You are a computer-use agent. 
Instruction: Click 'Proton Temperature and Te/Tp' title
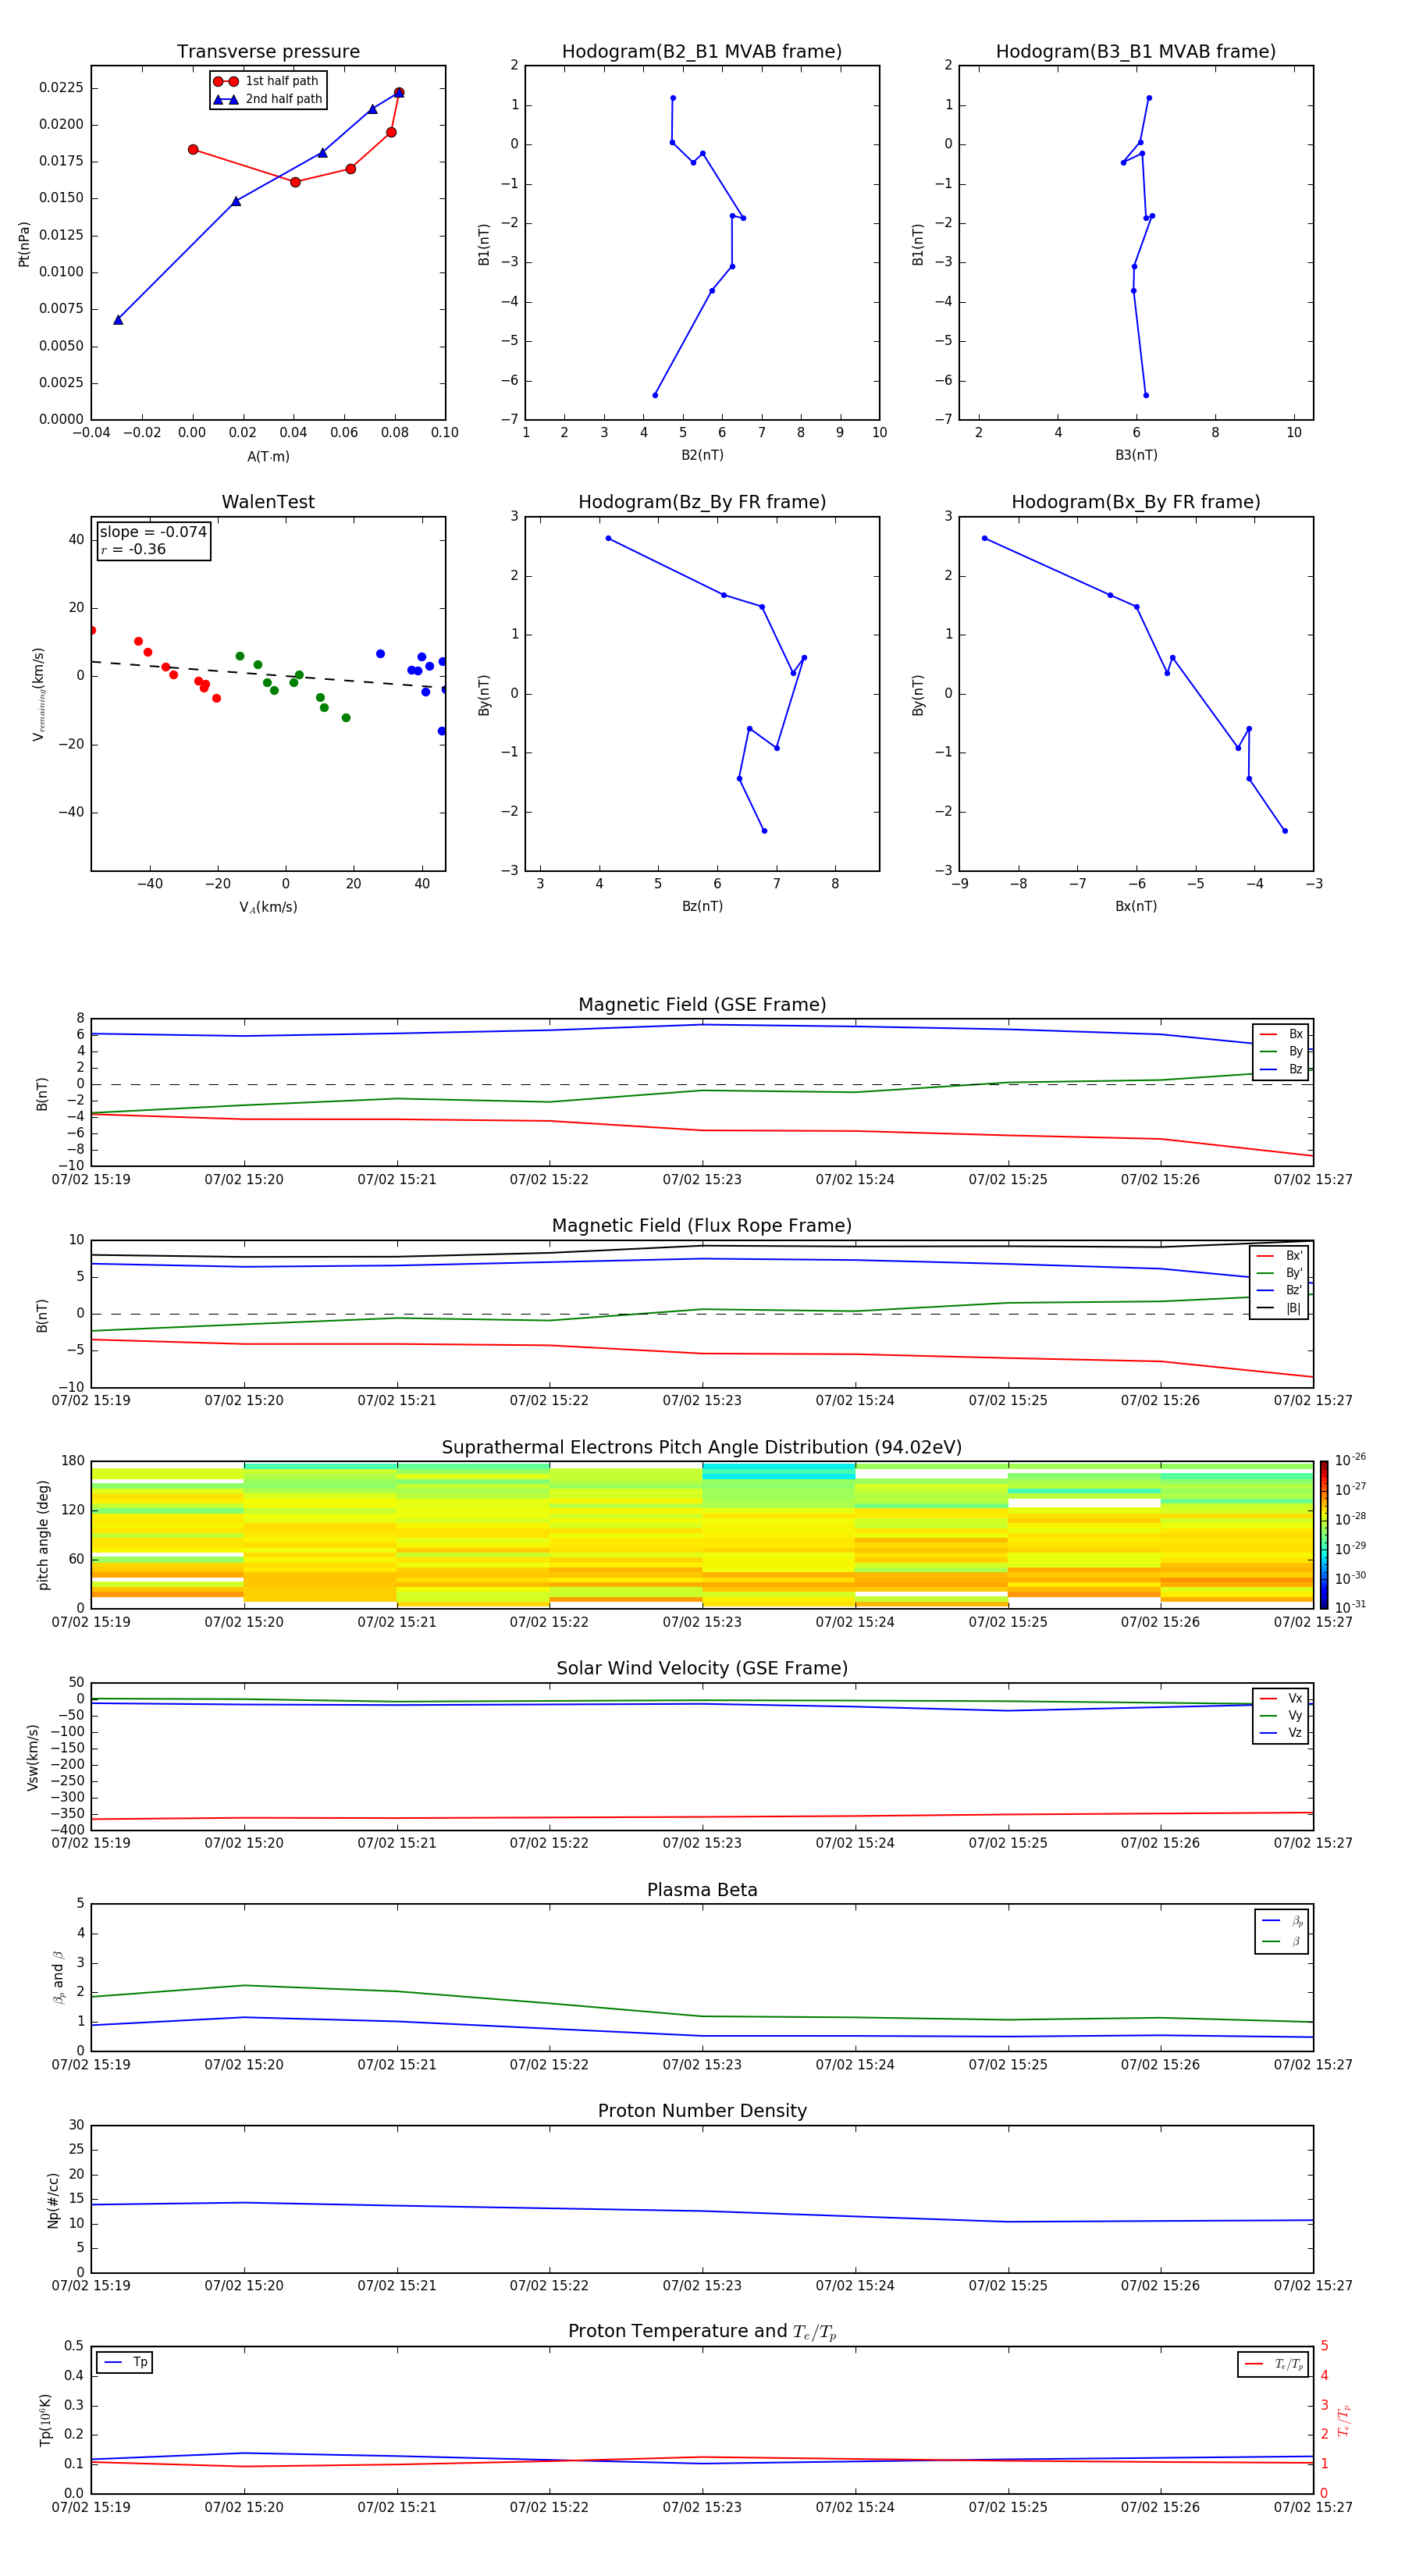point(702,2331)
